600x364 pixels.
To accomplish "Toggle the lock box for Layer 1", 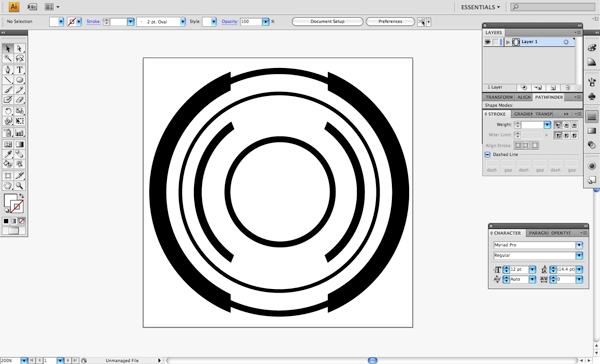I will pyautogui.click(x=496, y=42).
